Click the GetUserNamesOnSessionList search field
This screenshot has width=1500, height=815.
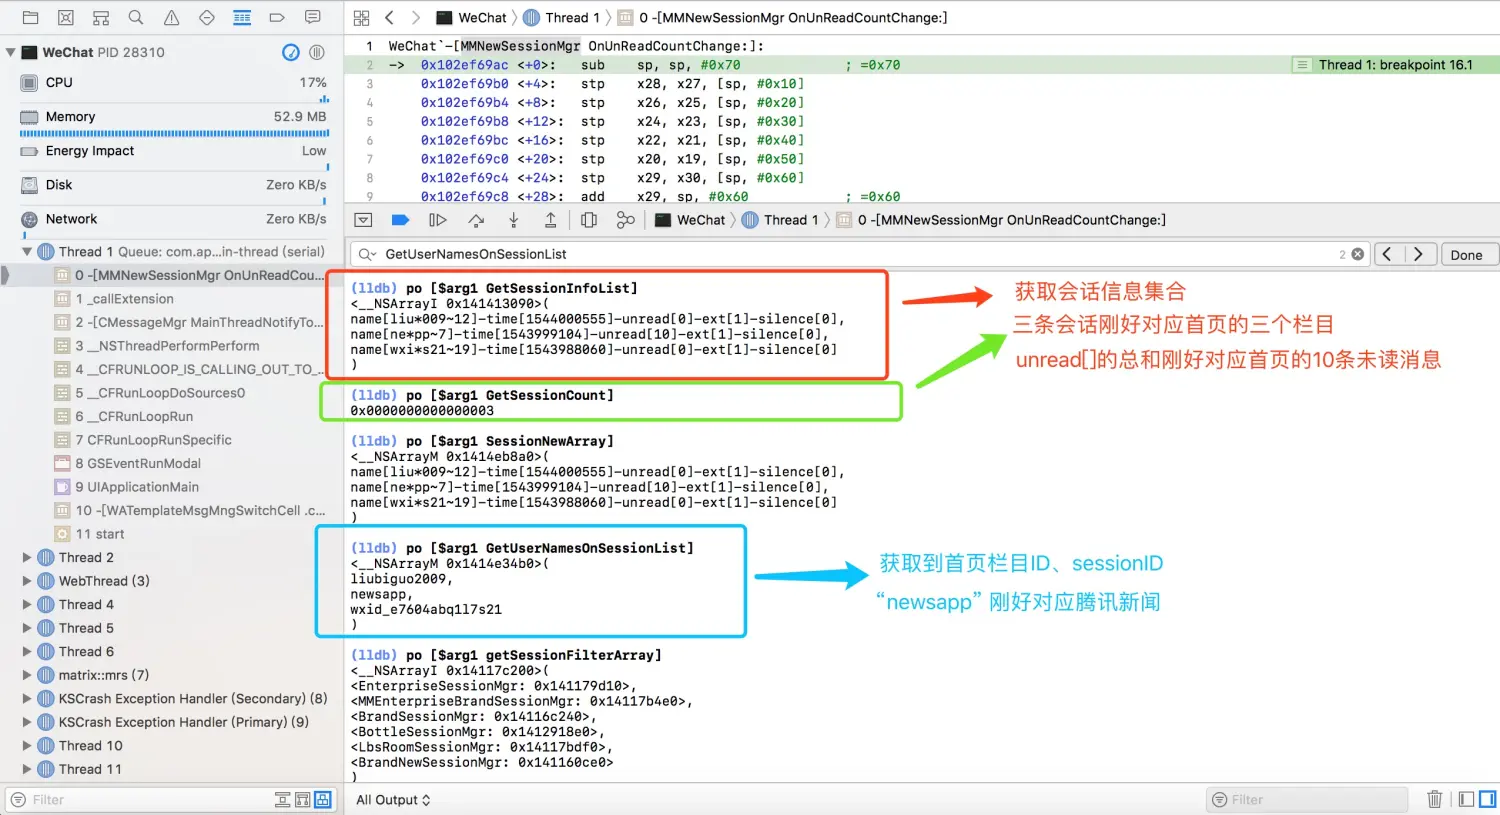tap(858, 254)
